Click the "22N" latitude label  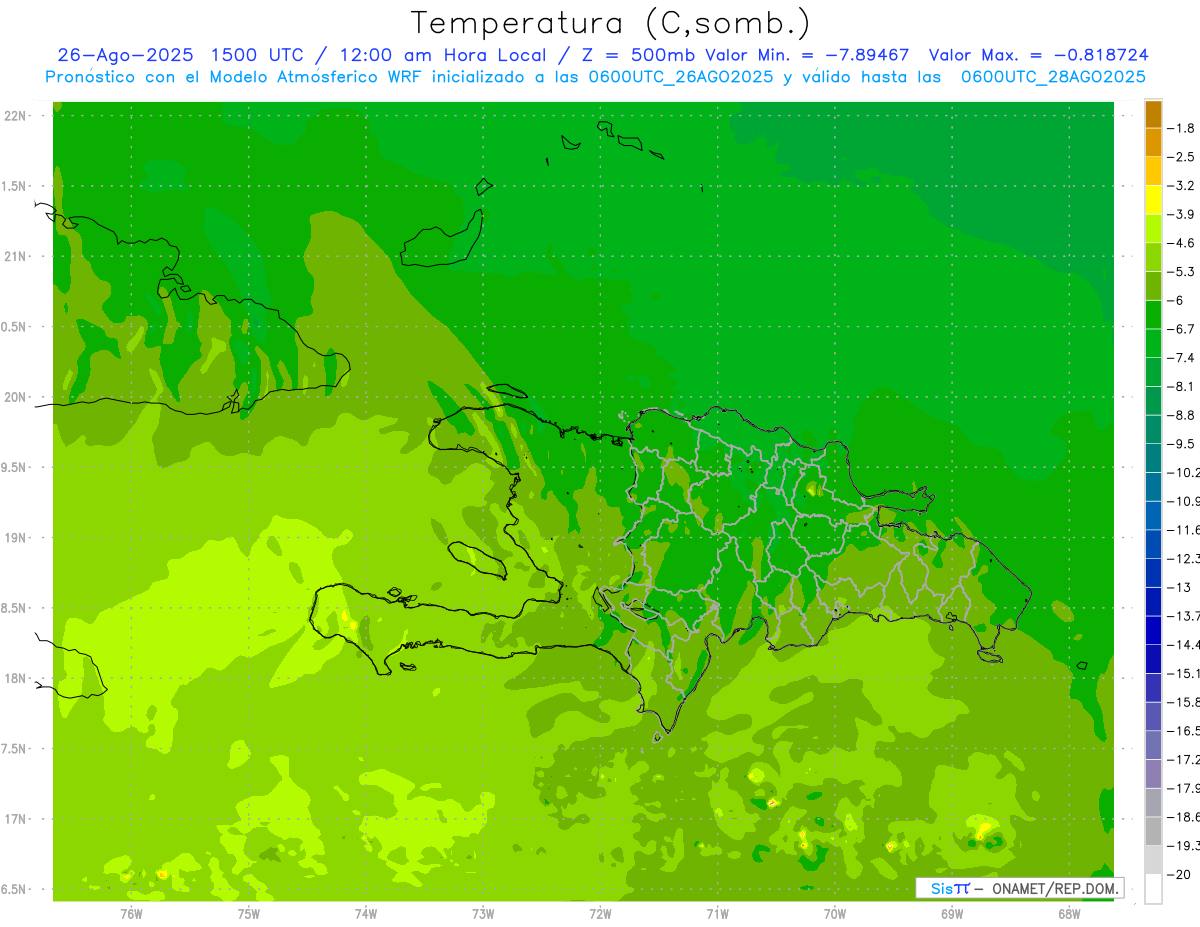(16, 116)
